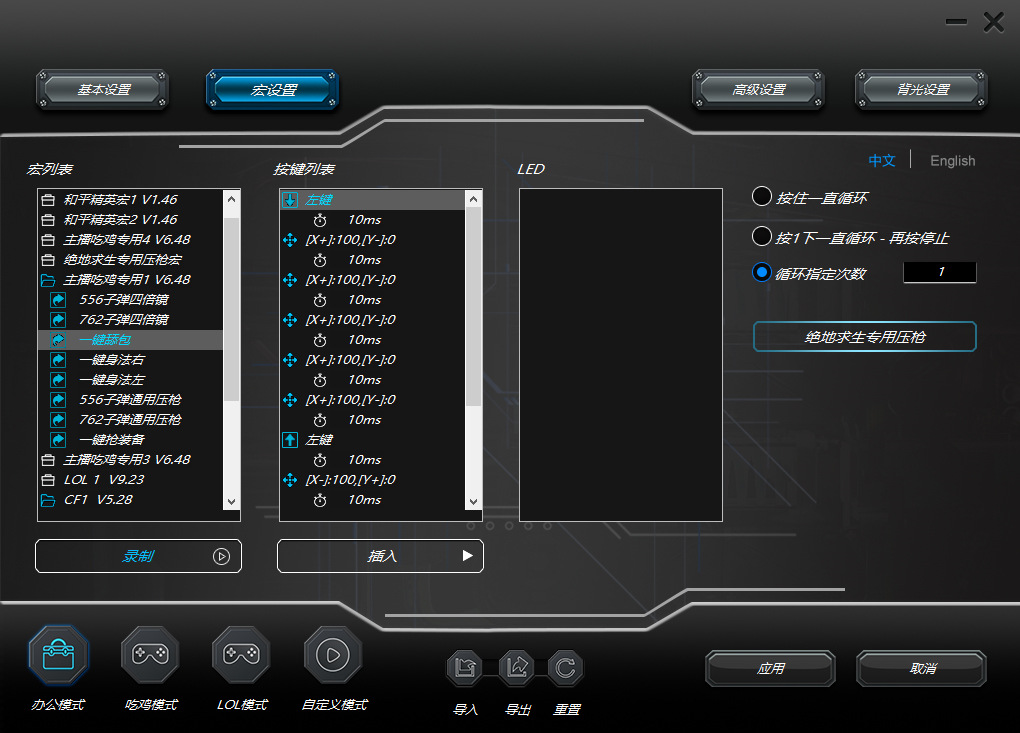Click the 导入 import icon
The image size is (1020, 733).
(x=464, y=667)
